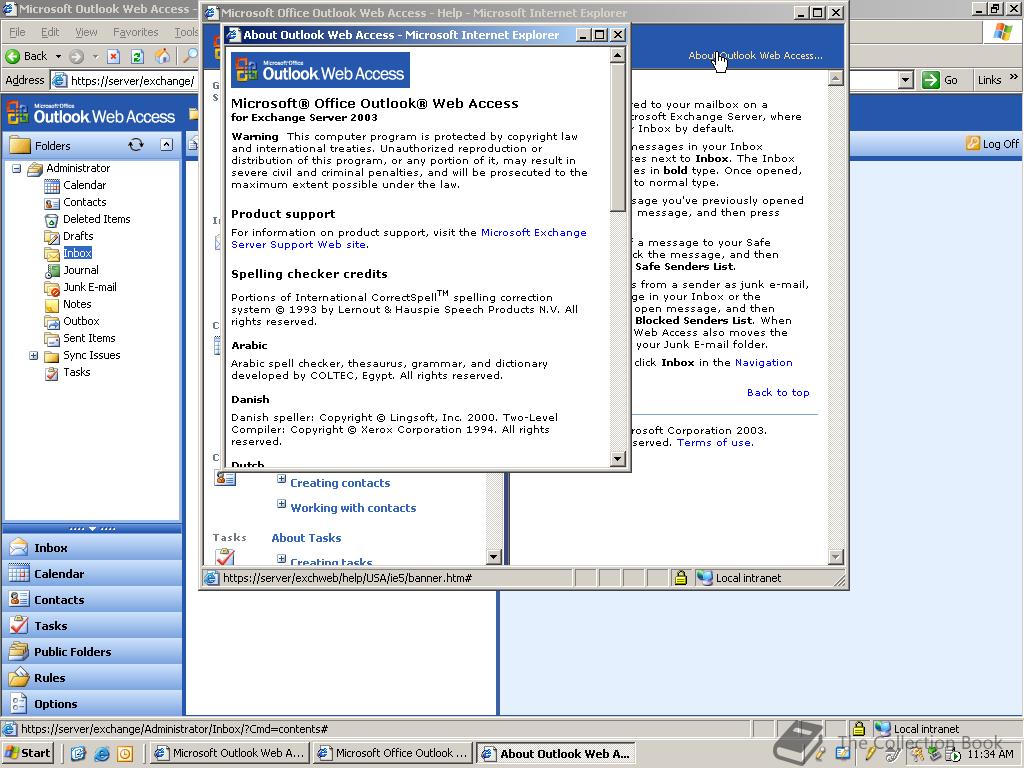Collapse the Administrator mailbox tree
Image resolution: width=1024 pixels, height=768 pixels.
tap(16, 168)
